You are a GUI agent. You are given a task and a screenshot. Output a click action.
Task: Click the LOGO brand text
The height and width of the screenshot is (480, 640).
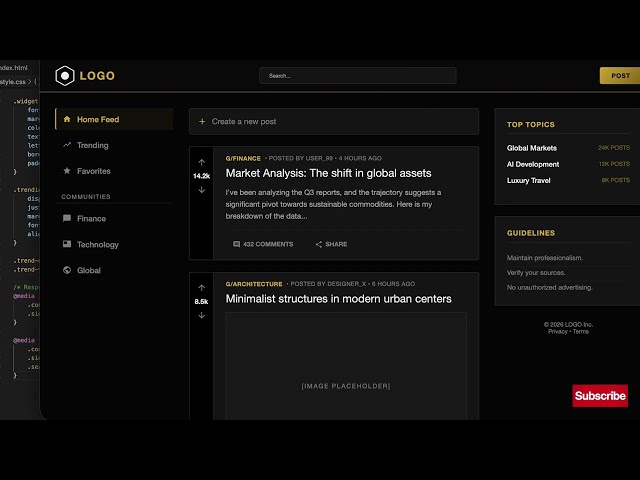97,76
